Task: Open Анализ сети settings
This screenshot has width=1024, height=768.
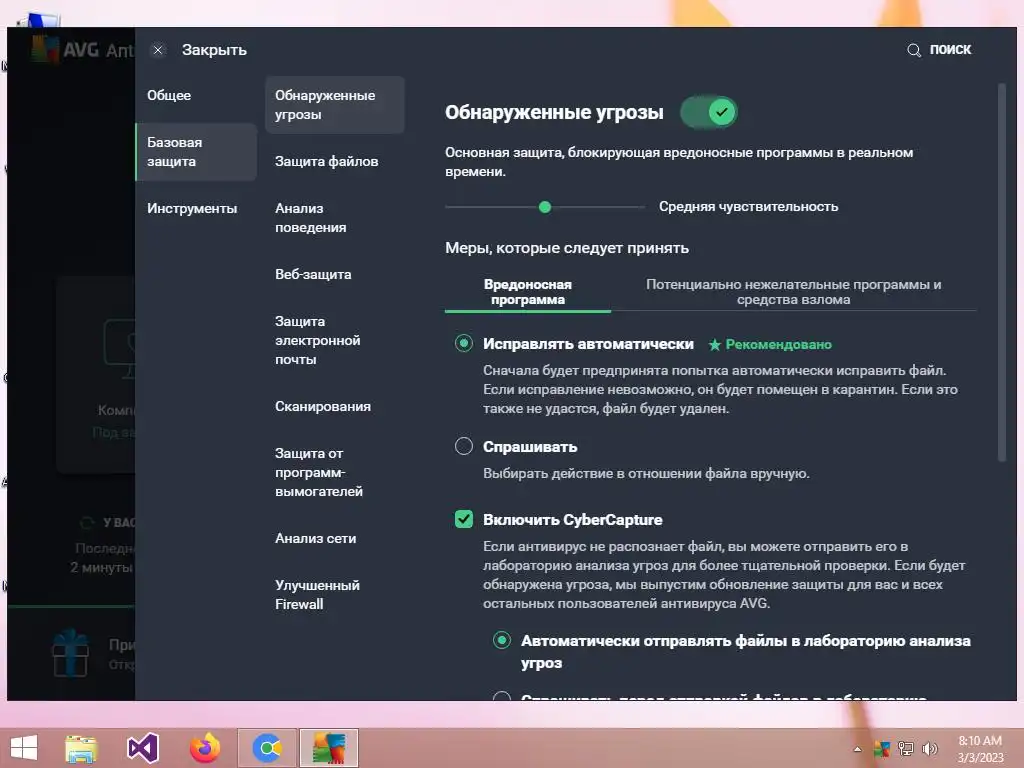Action: [x=315, y=538]
